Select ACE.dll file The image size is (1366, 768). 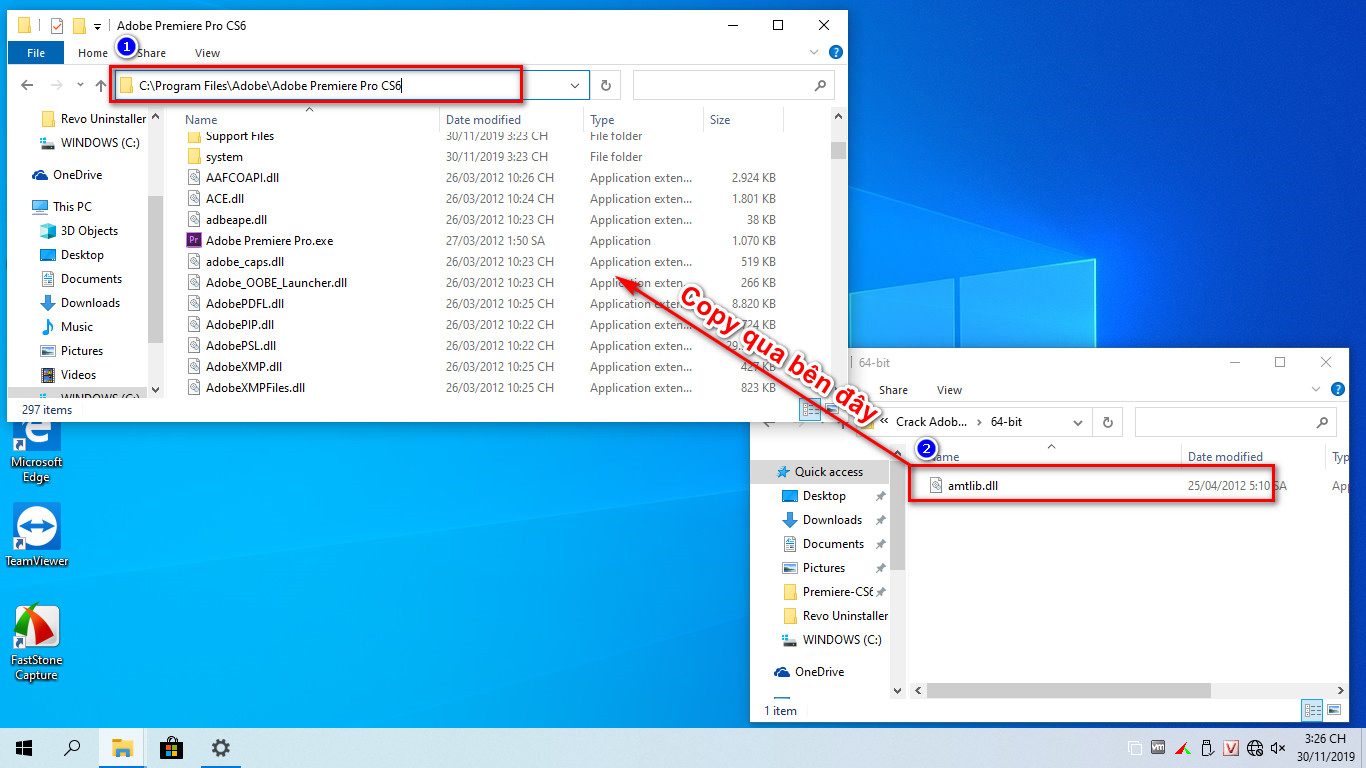click(x=225, y=199)
